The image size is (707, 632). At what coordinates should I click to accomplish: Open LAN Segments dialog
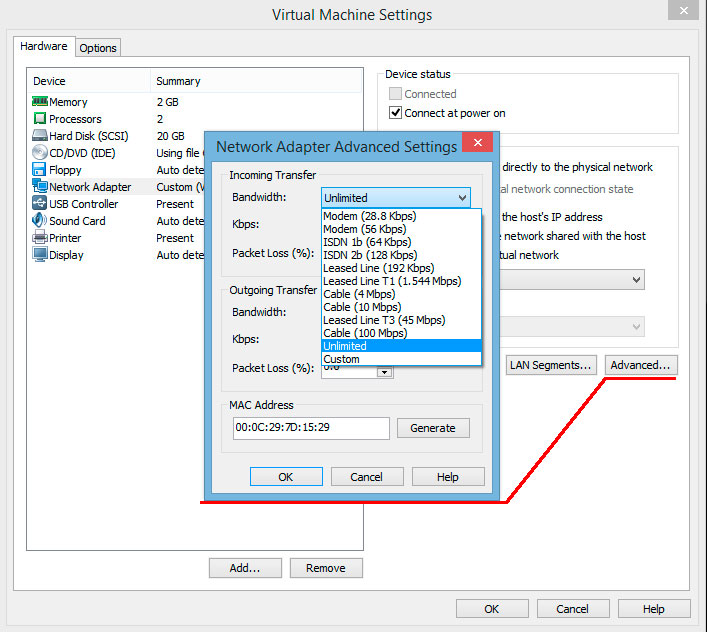[551, 365]
